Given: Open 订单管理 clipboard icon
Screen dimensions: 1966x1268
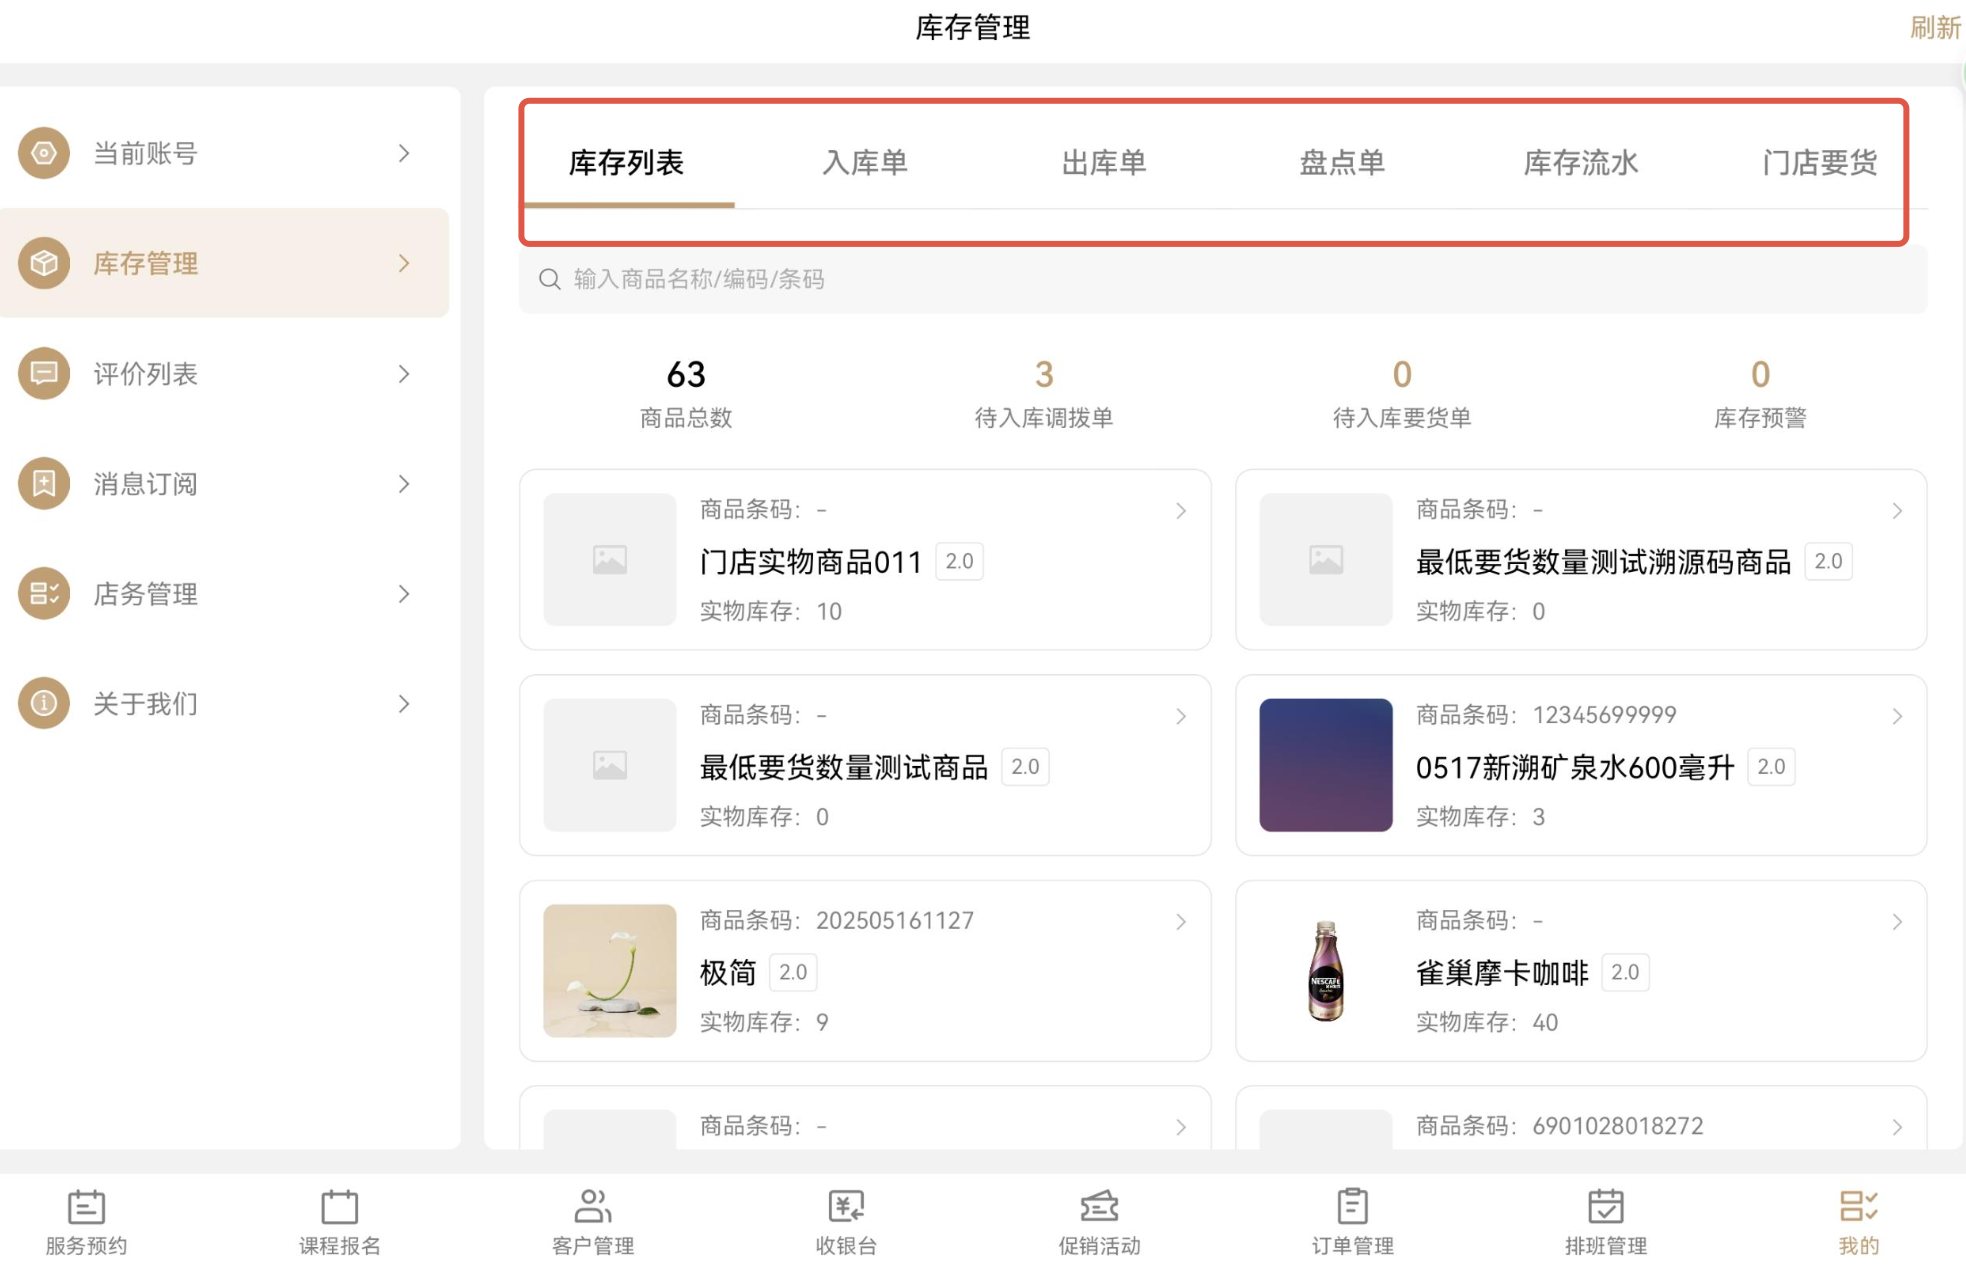Looking at the screenshot, I should click(x=1352, y=1207).
